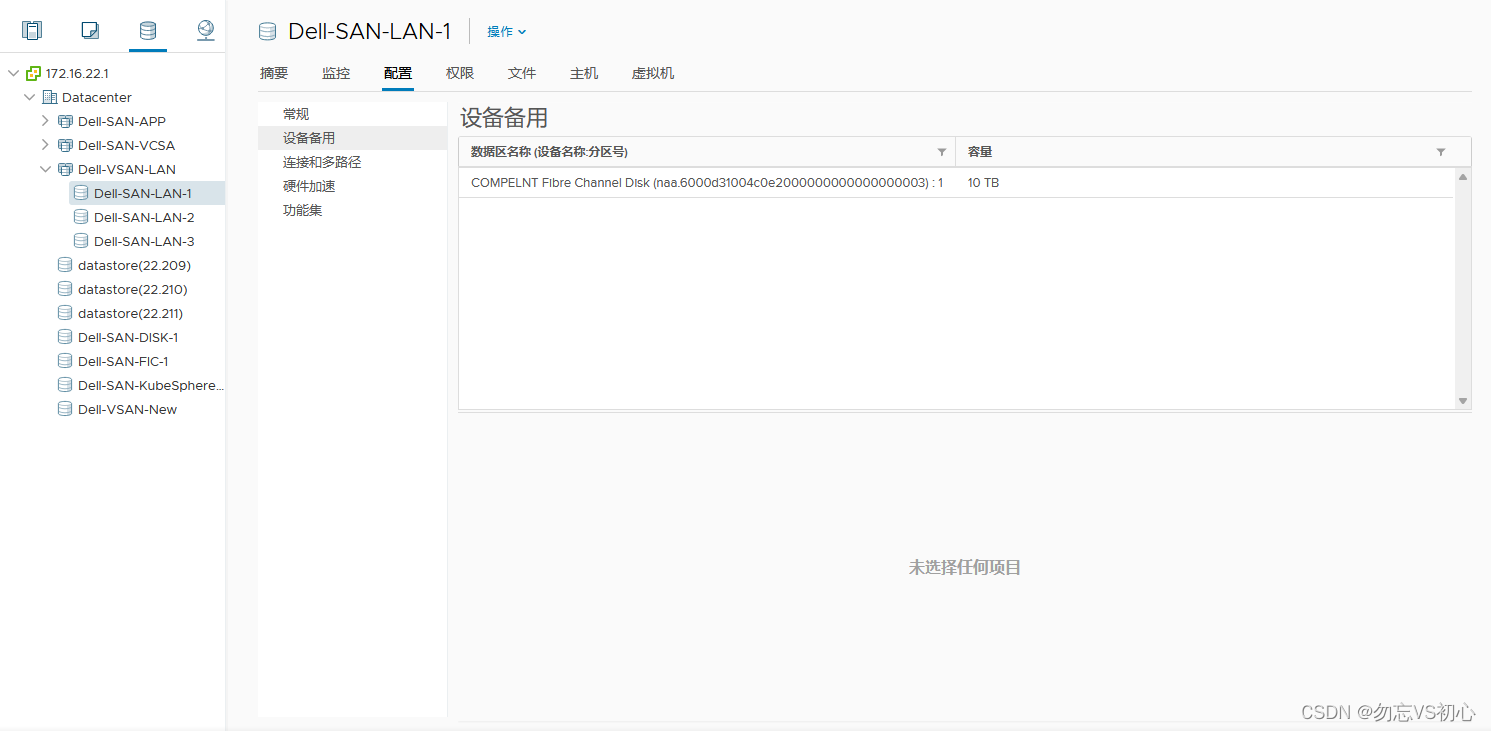This screenshot has height=731, width=1491.
Task: Open the Networking inventory icon
Action: click(x=206, y=30)
